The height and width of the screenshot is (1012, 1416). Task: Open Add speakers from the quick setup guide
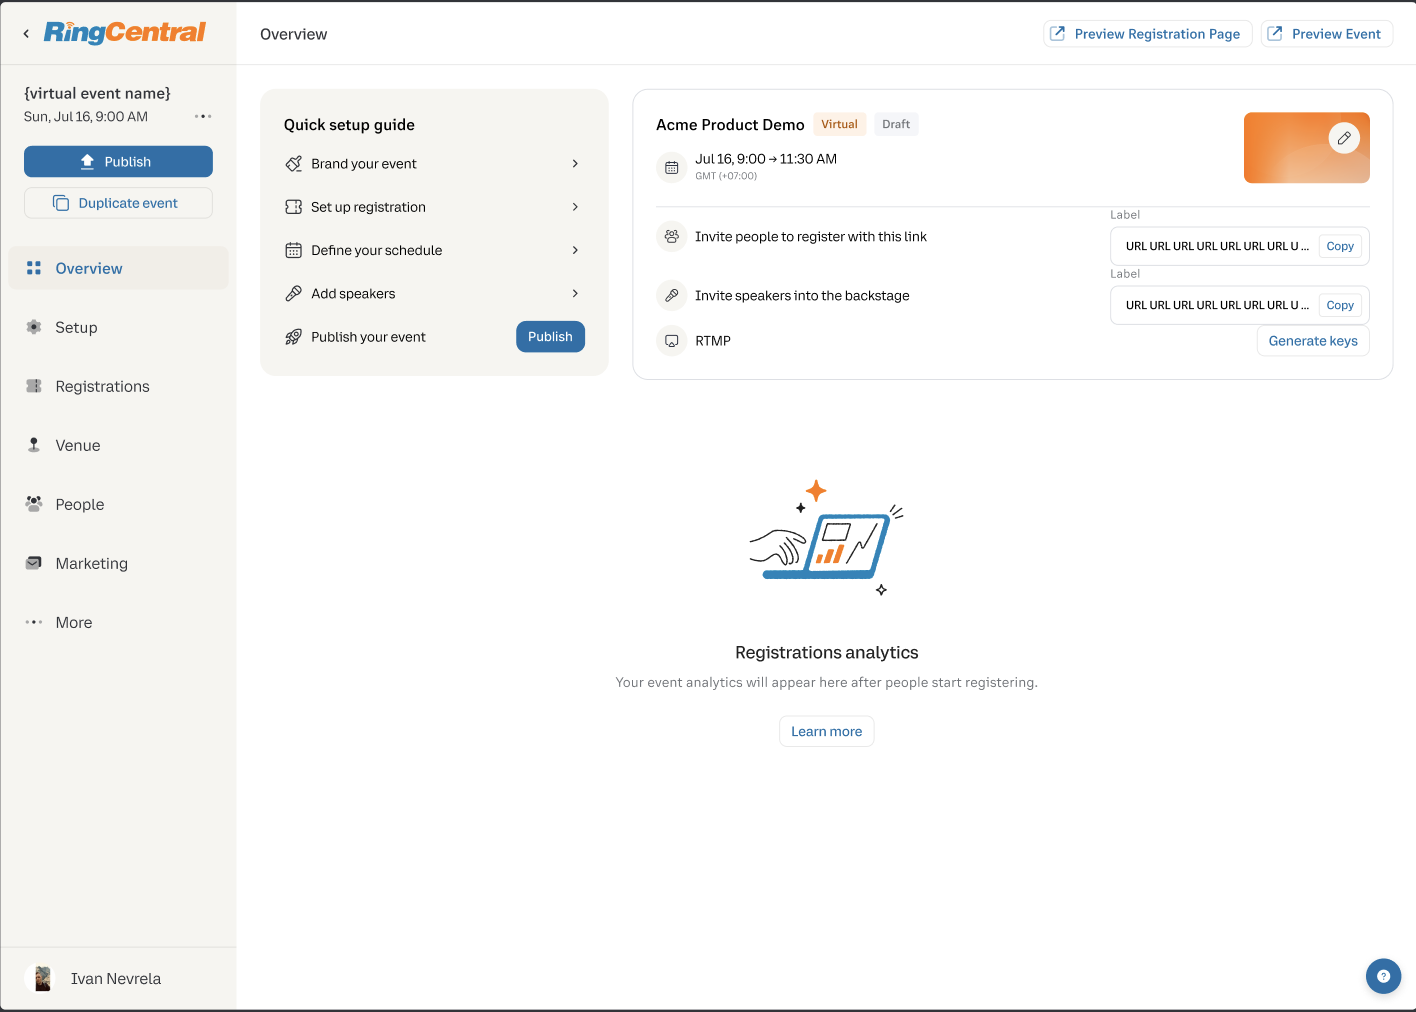434,293
